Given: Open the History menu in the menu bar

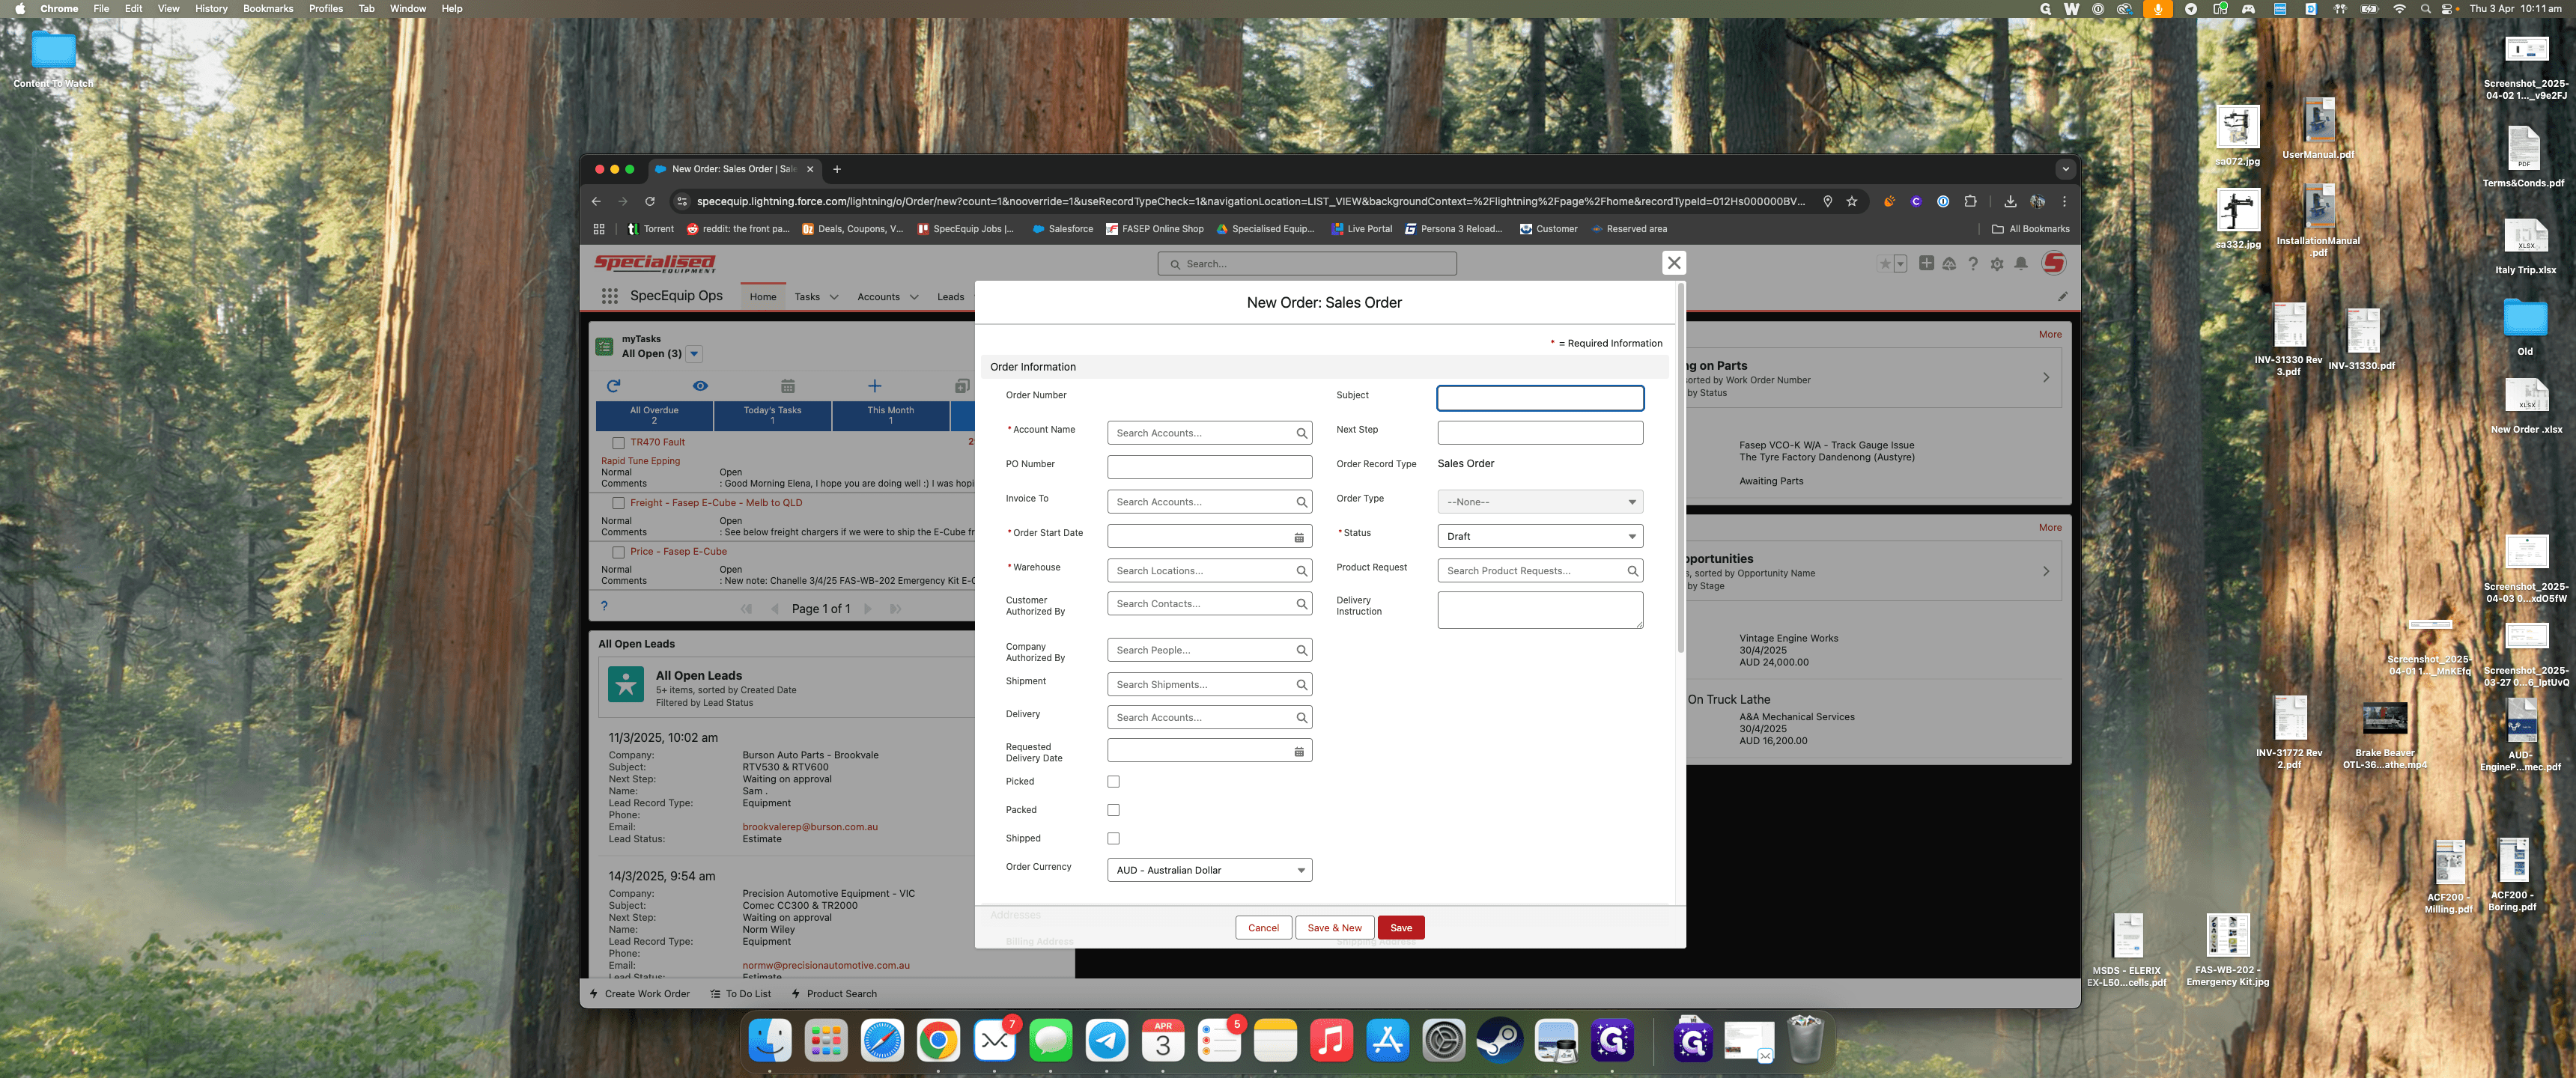Looking at the screenshot, I should [211, 9].
